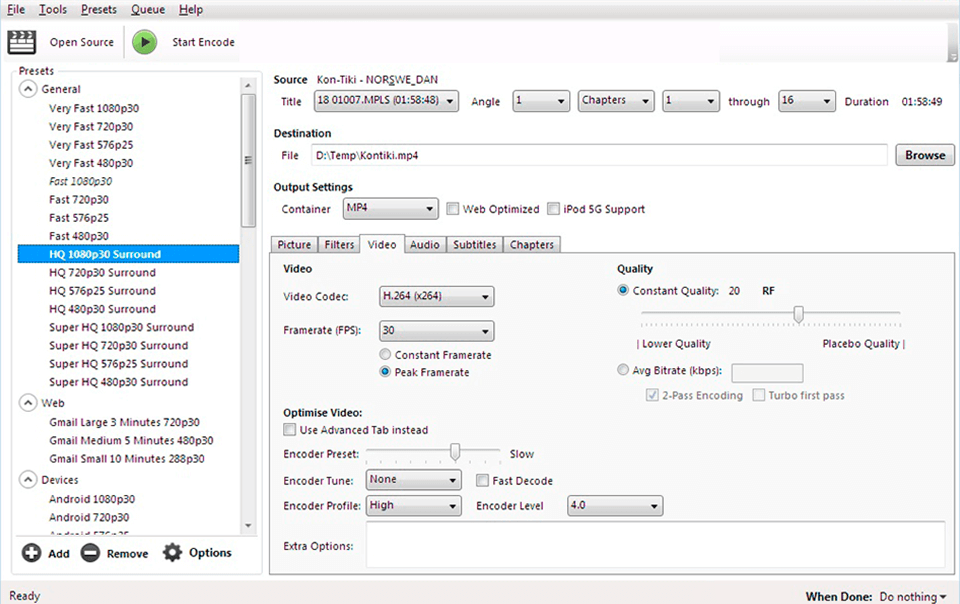The height and width of the screenshot is (604, 960).
Task: Adjust the Constant Quality RF slider
Action: click(x=798, y=314)
